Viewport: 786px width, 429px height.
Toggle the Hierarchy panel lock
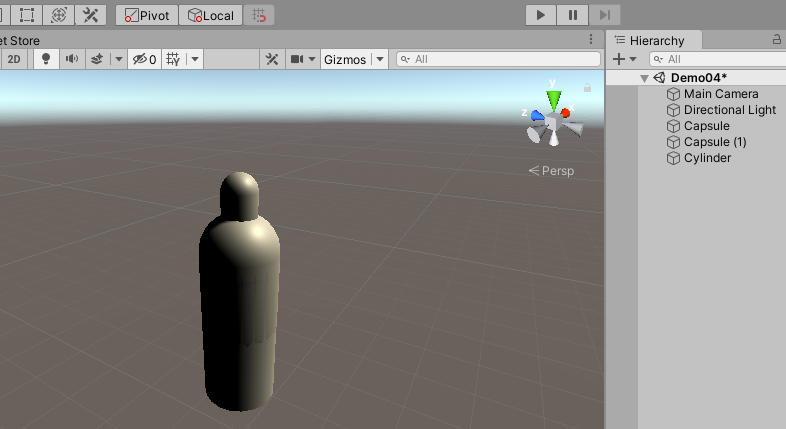pos(776,39)
